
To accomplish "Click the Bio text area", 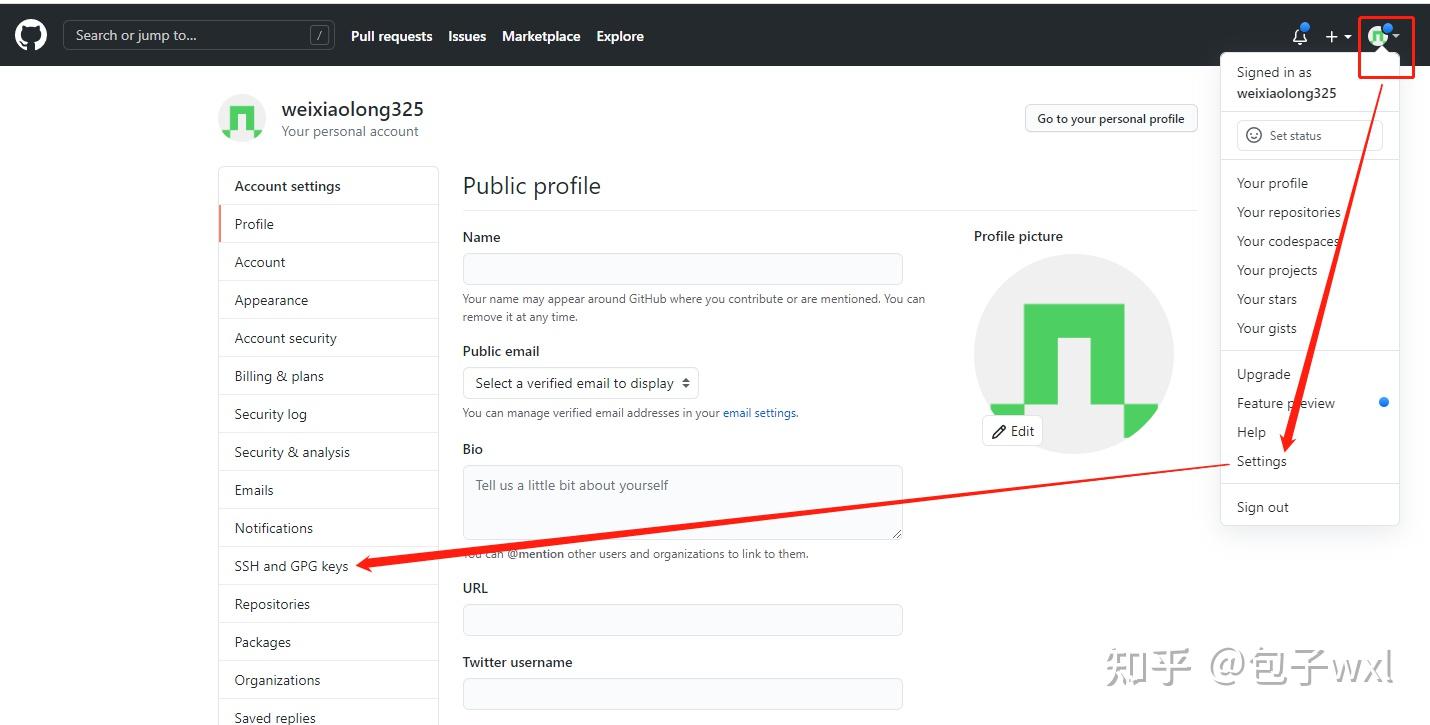I will click(x=682, y=500).
